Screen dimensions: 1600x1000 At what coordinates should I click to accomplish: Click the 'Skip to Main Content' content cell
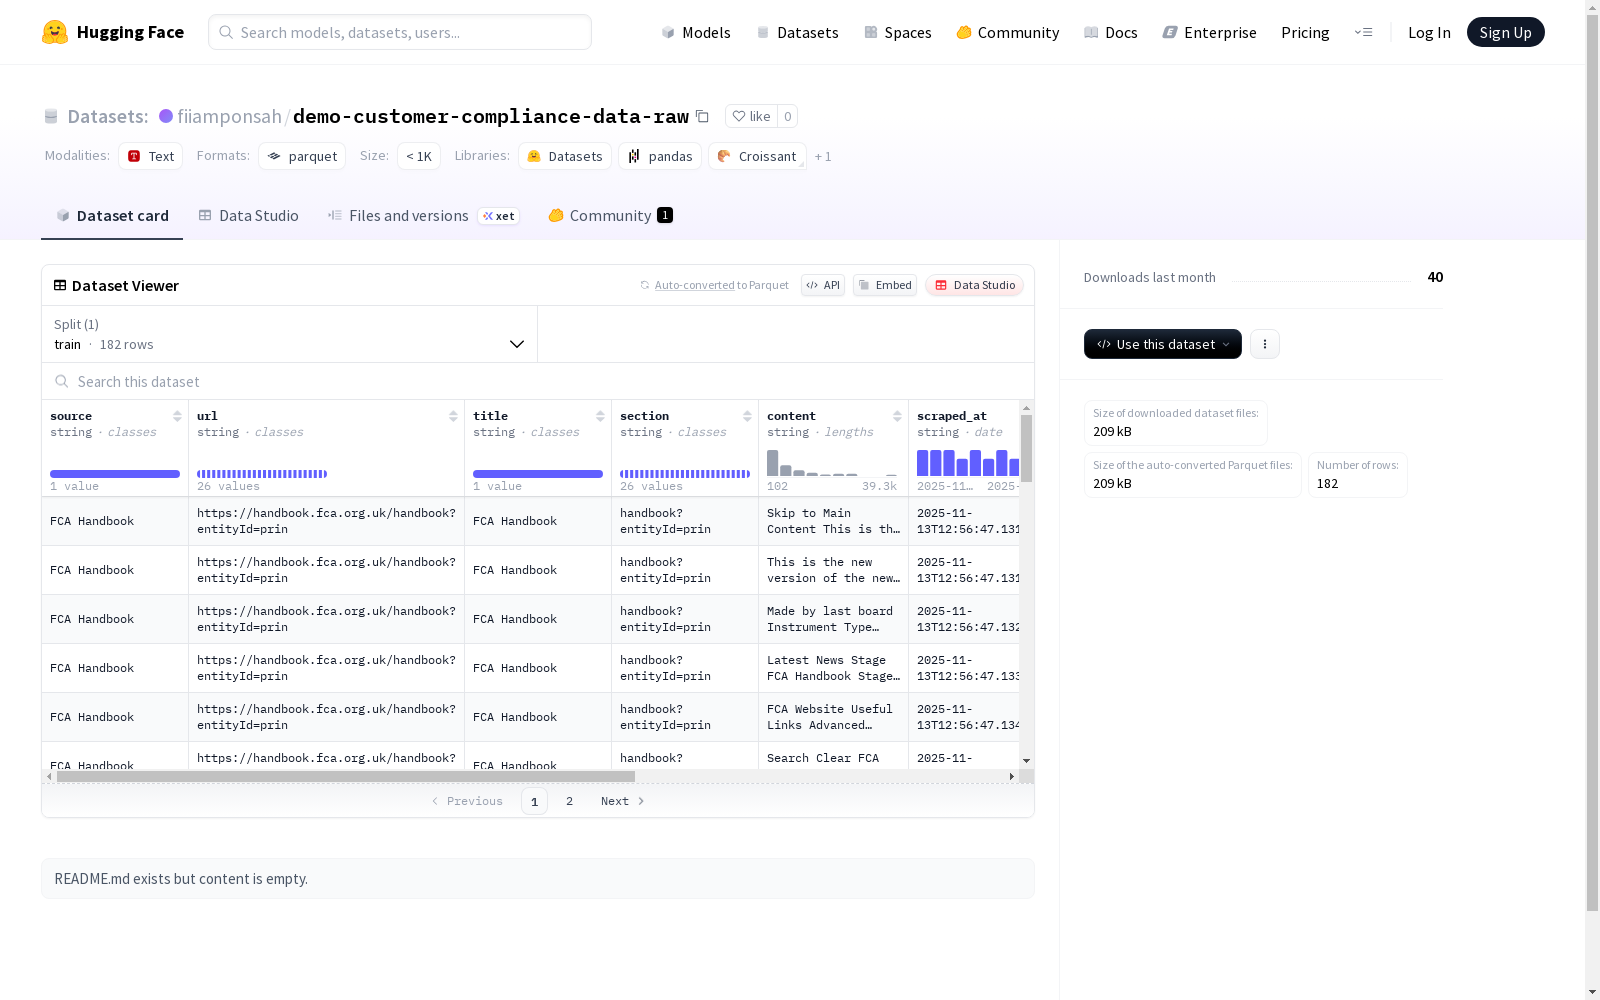pyautogui.click(x=833, y=521)
